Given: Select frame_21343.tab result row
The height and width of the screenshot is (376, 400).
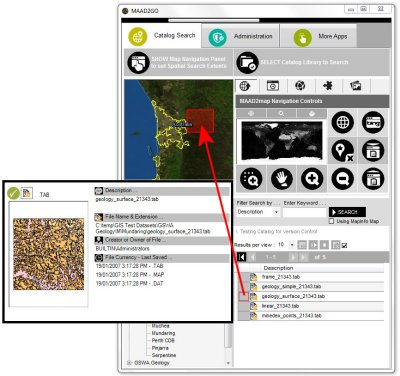Looking at the screenshot, I should coord(311,277).
